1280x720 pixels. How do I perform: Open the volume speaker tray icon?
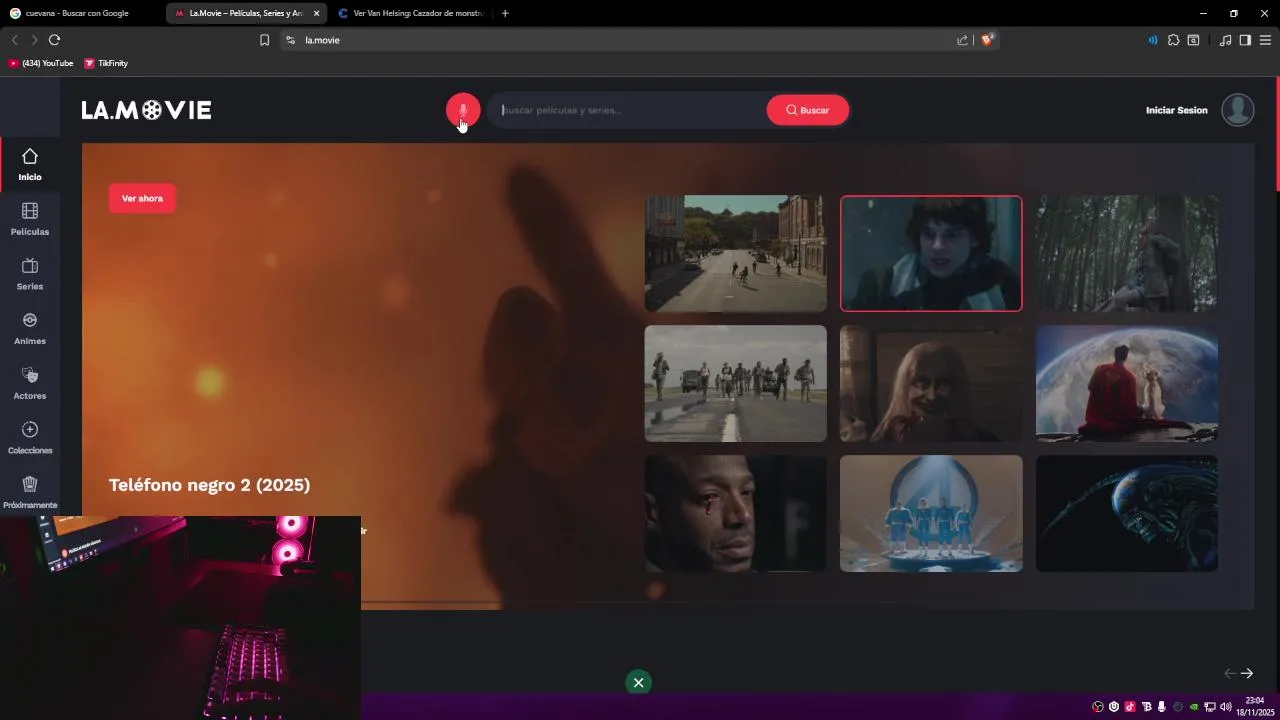[x=1226, y=707]
